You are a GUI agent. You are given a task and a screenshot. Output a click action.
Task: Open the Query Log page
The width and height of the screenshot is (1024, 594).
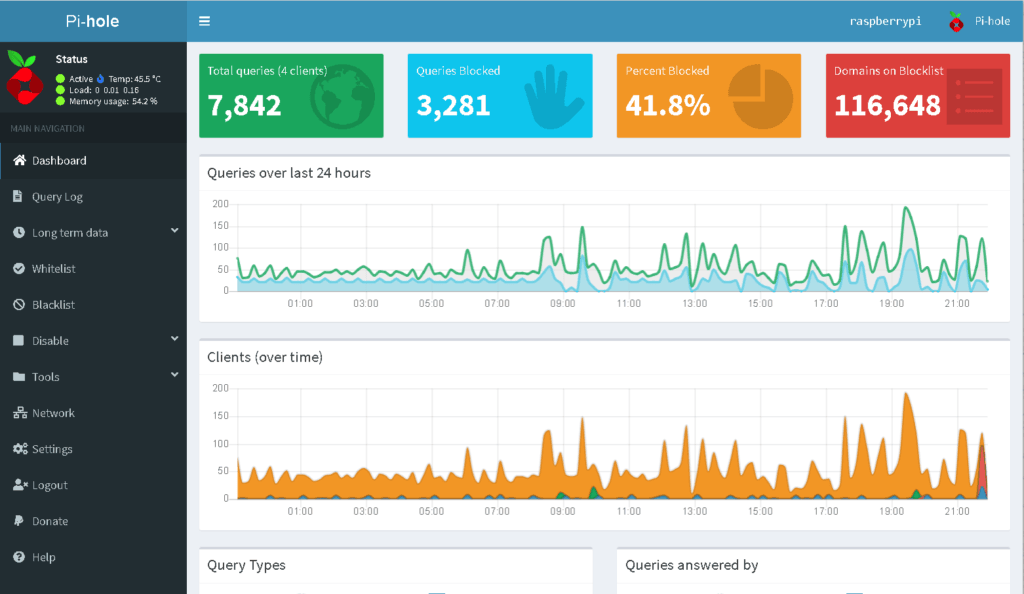click(x=93, y=196)
